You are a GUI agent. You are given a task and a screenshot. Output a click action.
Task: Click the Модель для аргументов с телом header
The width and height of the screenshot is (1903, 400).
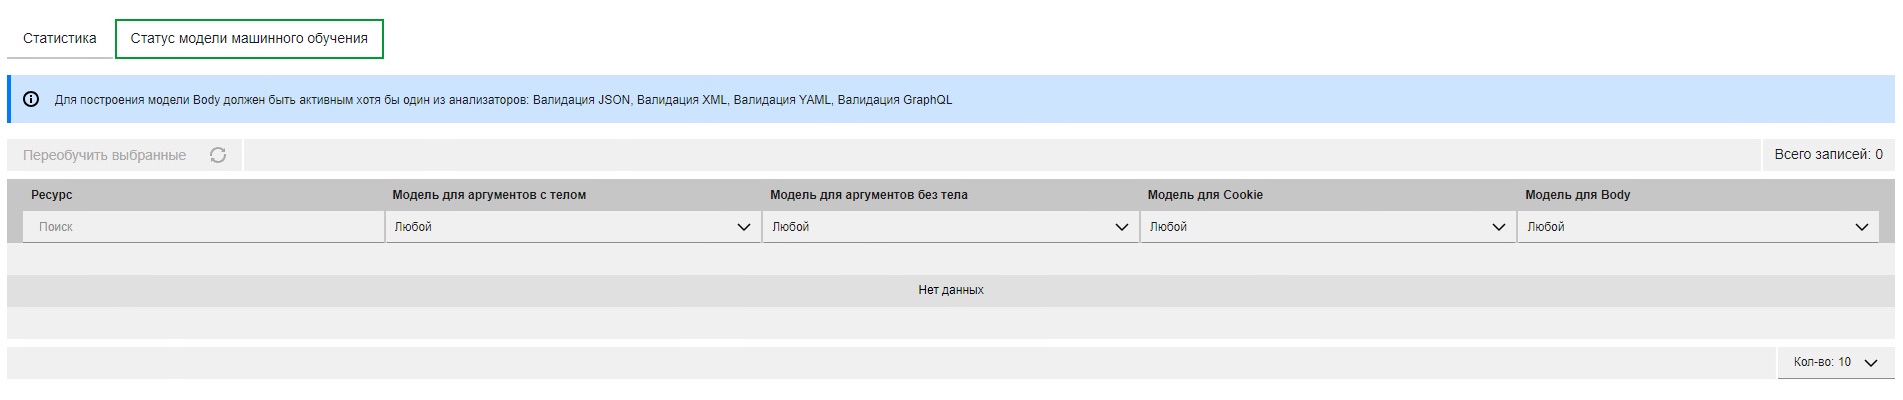489,195
